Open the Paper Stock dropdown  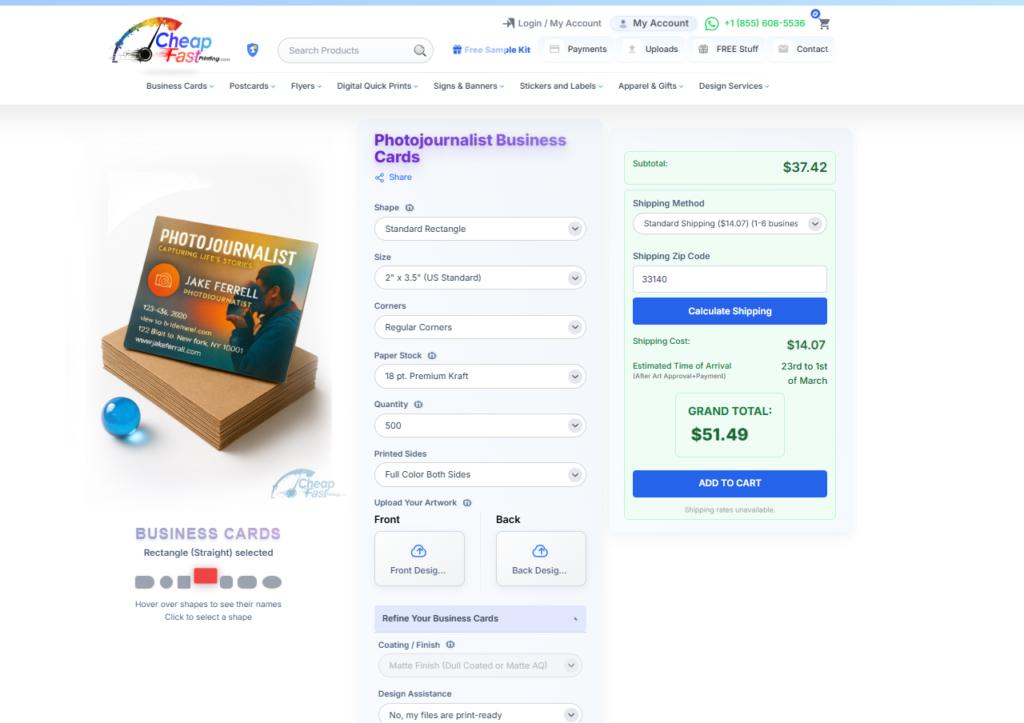click(480, 376)
